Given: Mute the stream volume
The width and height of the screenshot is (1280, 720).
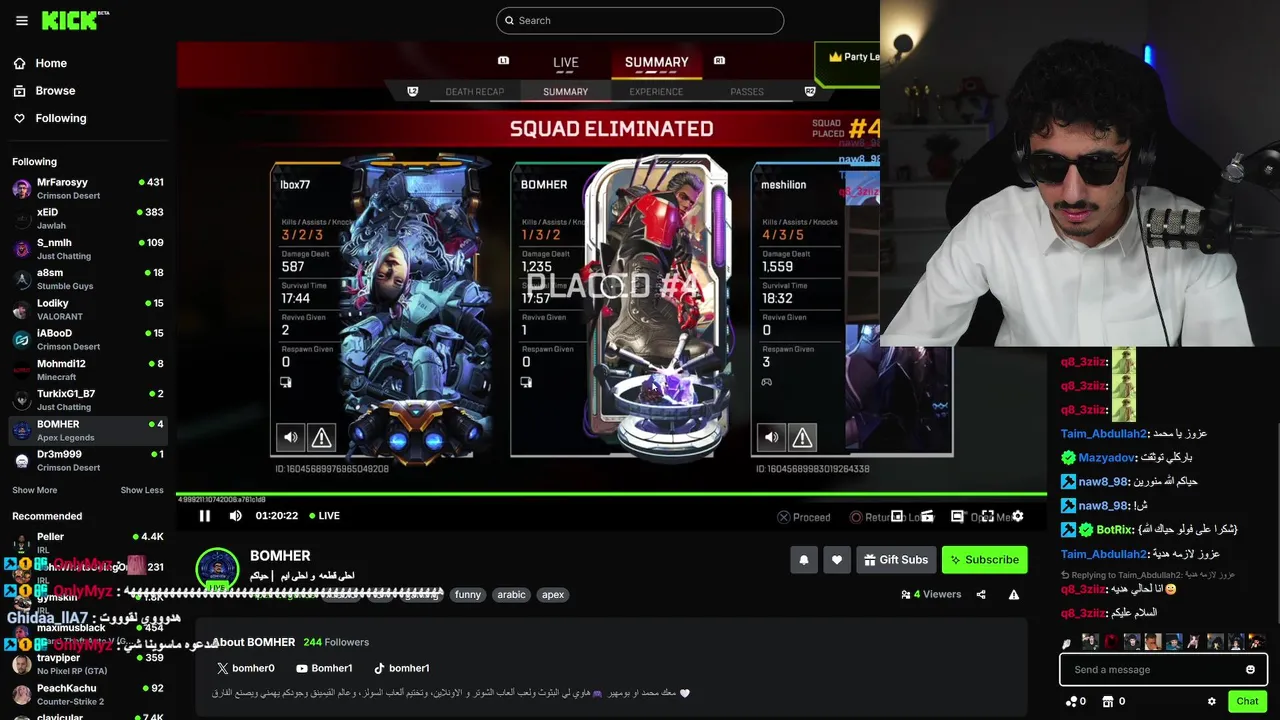Looking at the screenshot, I should pos(235,516).
